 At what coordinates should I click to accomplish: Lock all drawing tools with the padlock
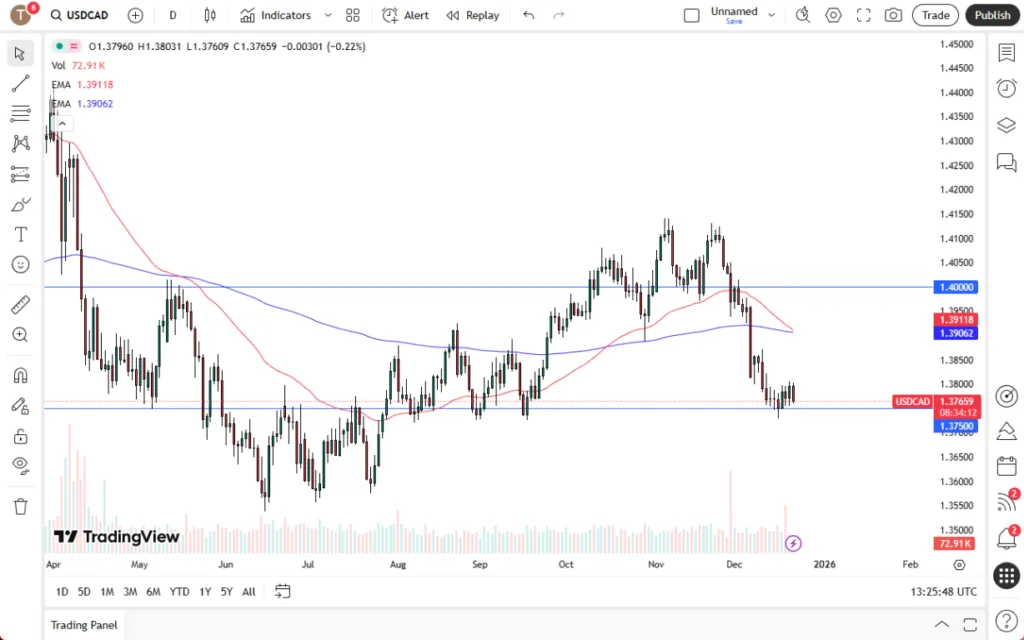[20, 434]
